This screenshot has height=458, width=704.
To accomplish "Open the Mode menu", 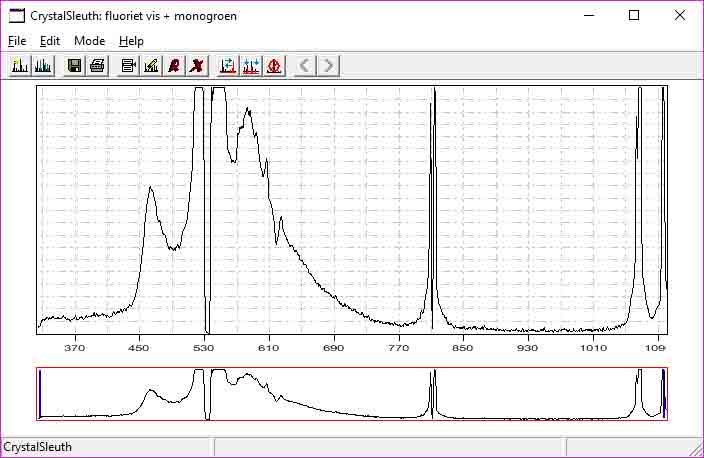I will point(89,41).
